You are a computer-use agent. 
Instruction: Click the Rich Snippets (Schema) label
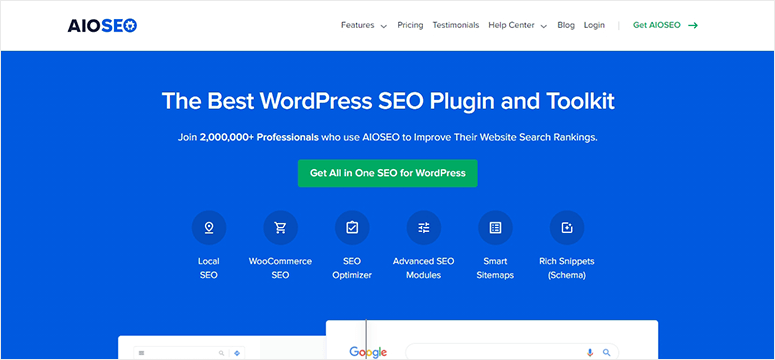[x=567, y=268]
